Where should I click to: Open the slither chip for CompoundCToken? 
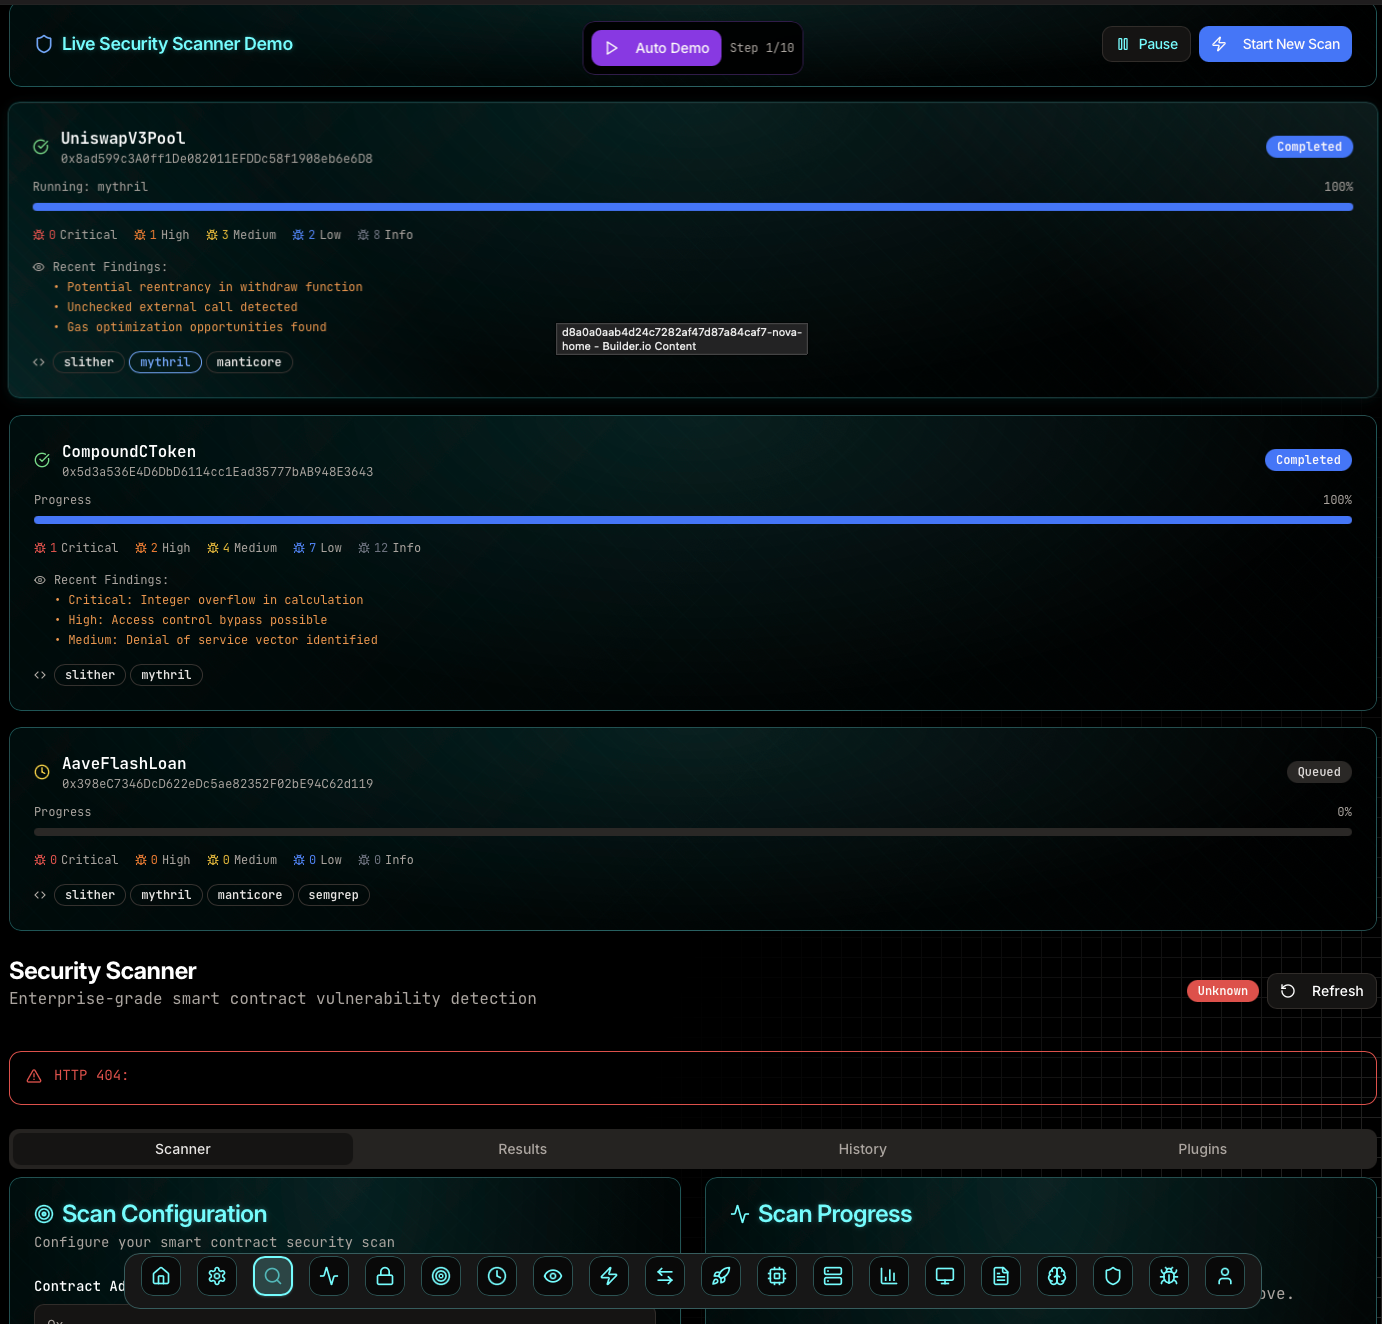(x=89, y=675)
